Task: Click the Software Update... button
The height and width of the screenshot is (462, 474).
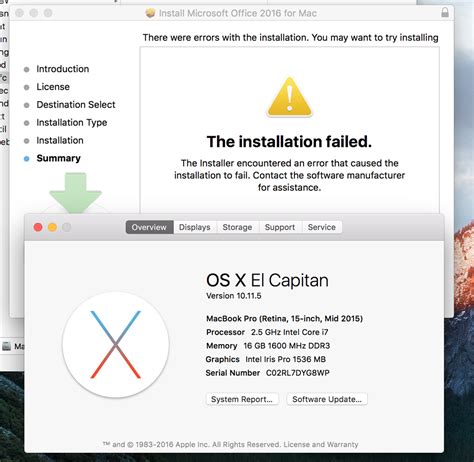Action: (327, 399)
